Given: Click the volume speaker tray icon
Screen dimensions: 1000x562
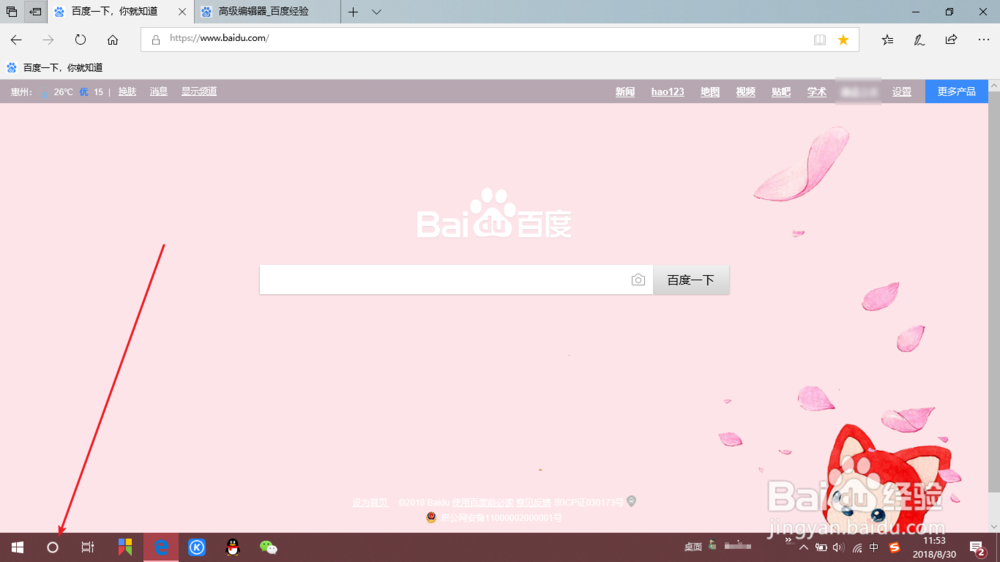Looking at the screenshot, I should point(838,547).
